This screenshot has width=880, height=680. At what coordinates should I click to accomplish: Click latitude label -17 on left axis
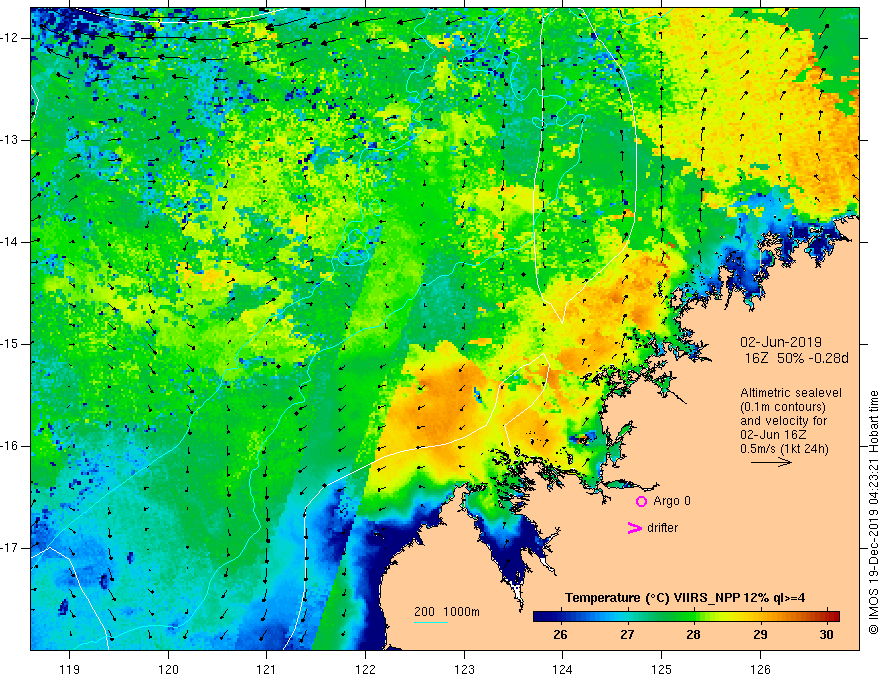click(10, 548)
